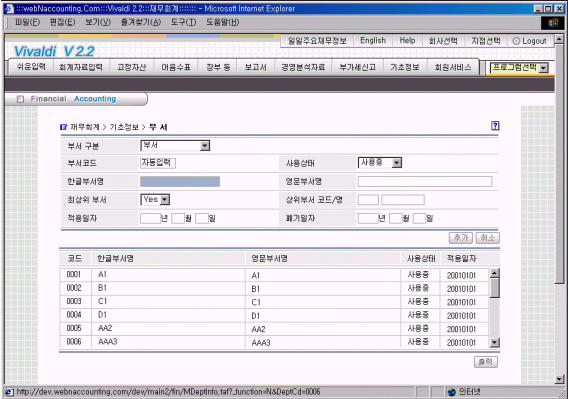Open the 도구(T) menu

pos(183,22)
